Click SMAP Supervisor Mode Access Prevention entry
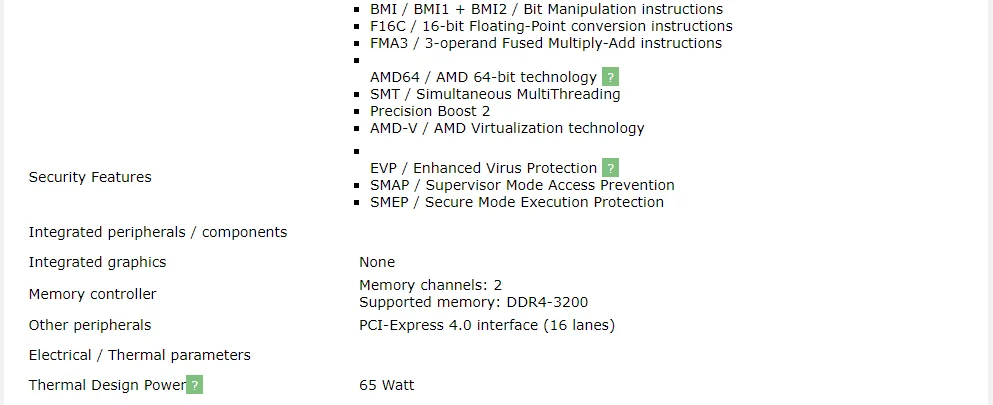This screenshot has width=993, height=405. [522, 185]
